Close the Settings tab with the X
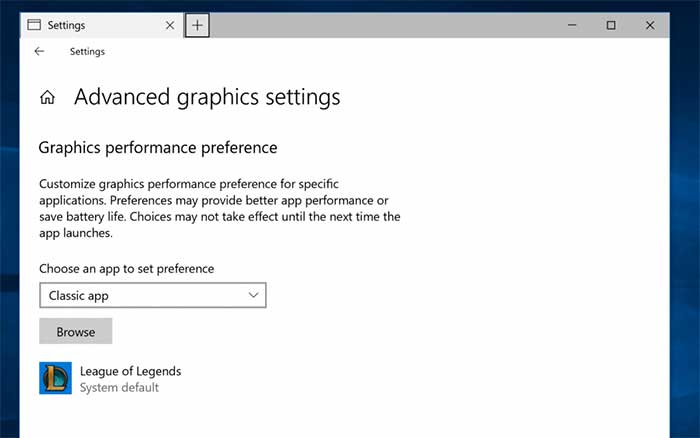 pyautogui.click(x=170, y=25)
